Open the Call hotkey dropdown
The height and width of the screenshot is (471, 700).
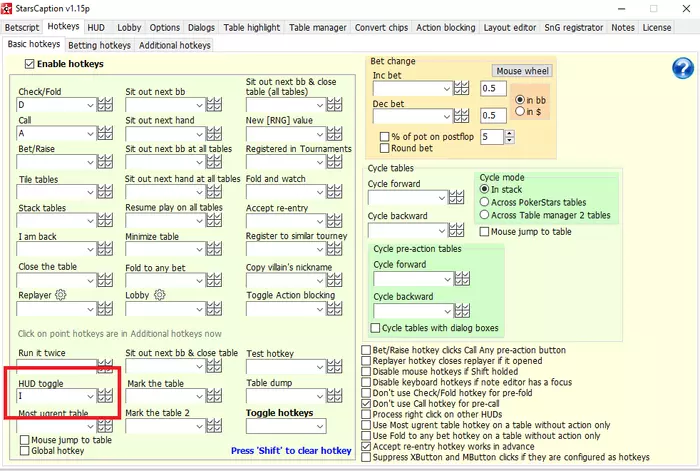(x=90, y=133)
